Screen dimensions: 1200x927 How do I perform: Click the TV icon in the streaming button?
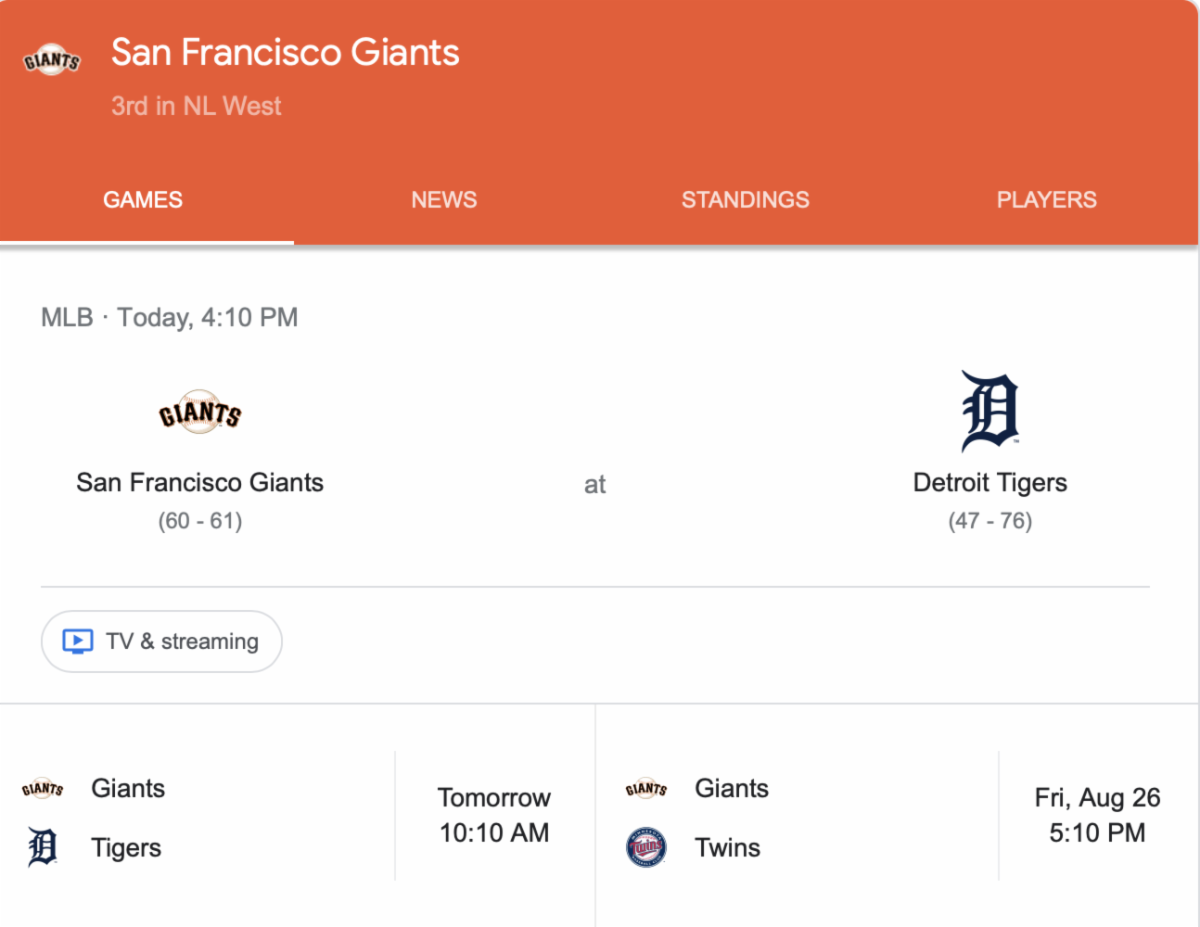[x=77, y=641]
